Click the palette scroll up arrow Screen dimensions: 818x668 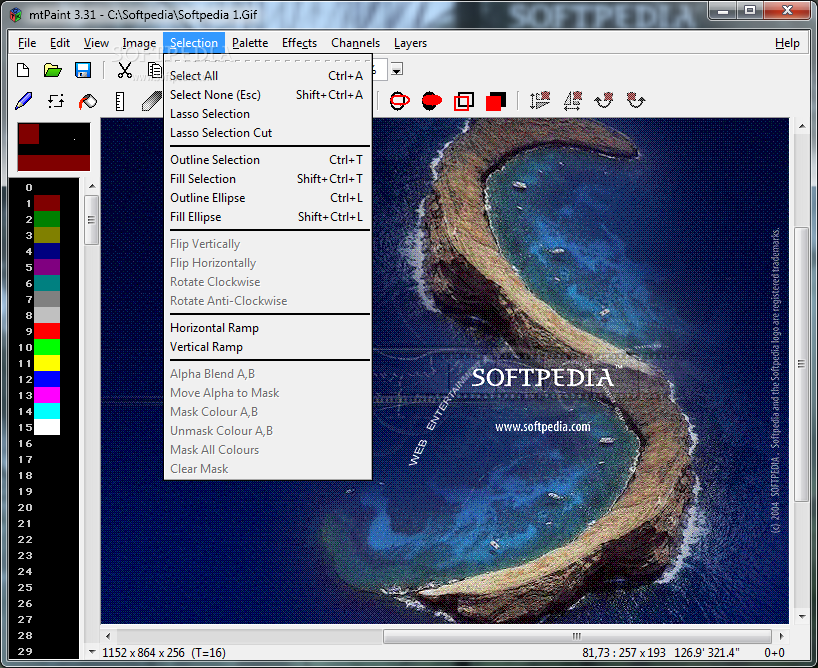click(92, 186)
